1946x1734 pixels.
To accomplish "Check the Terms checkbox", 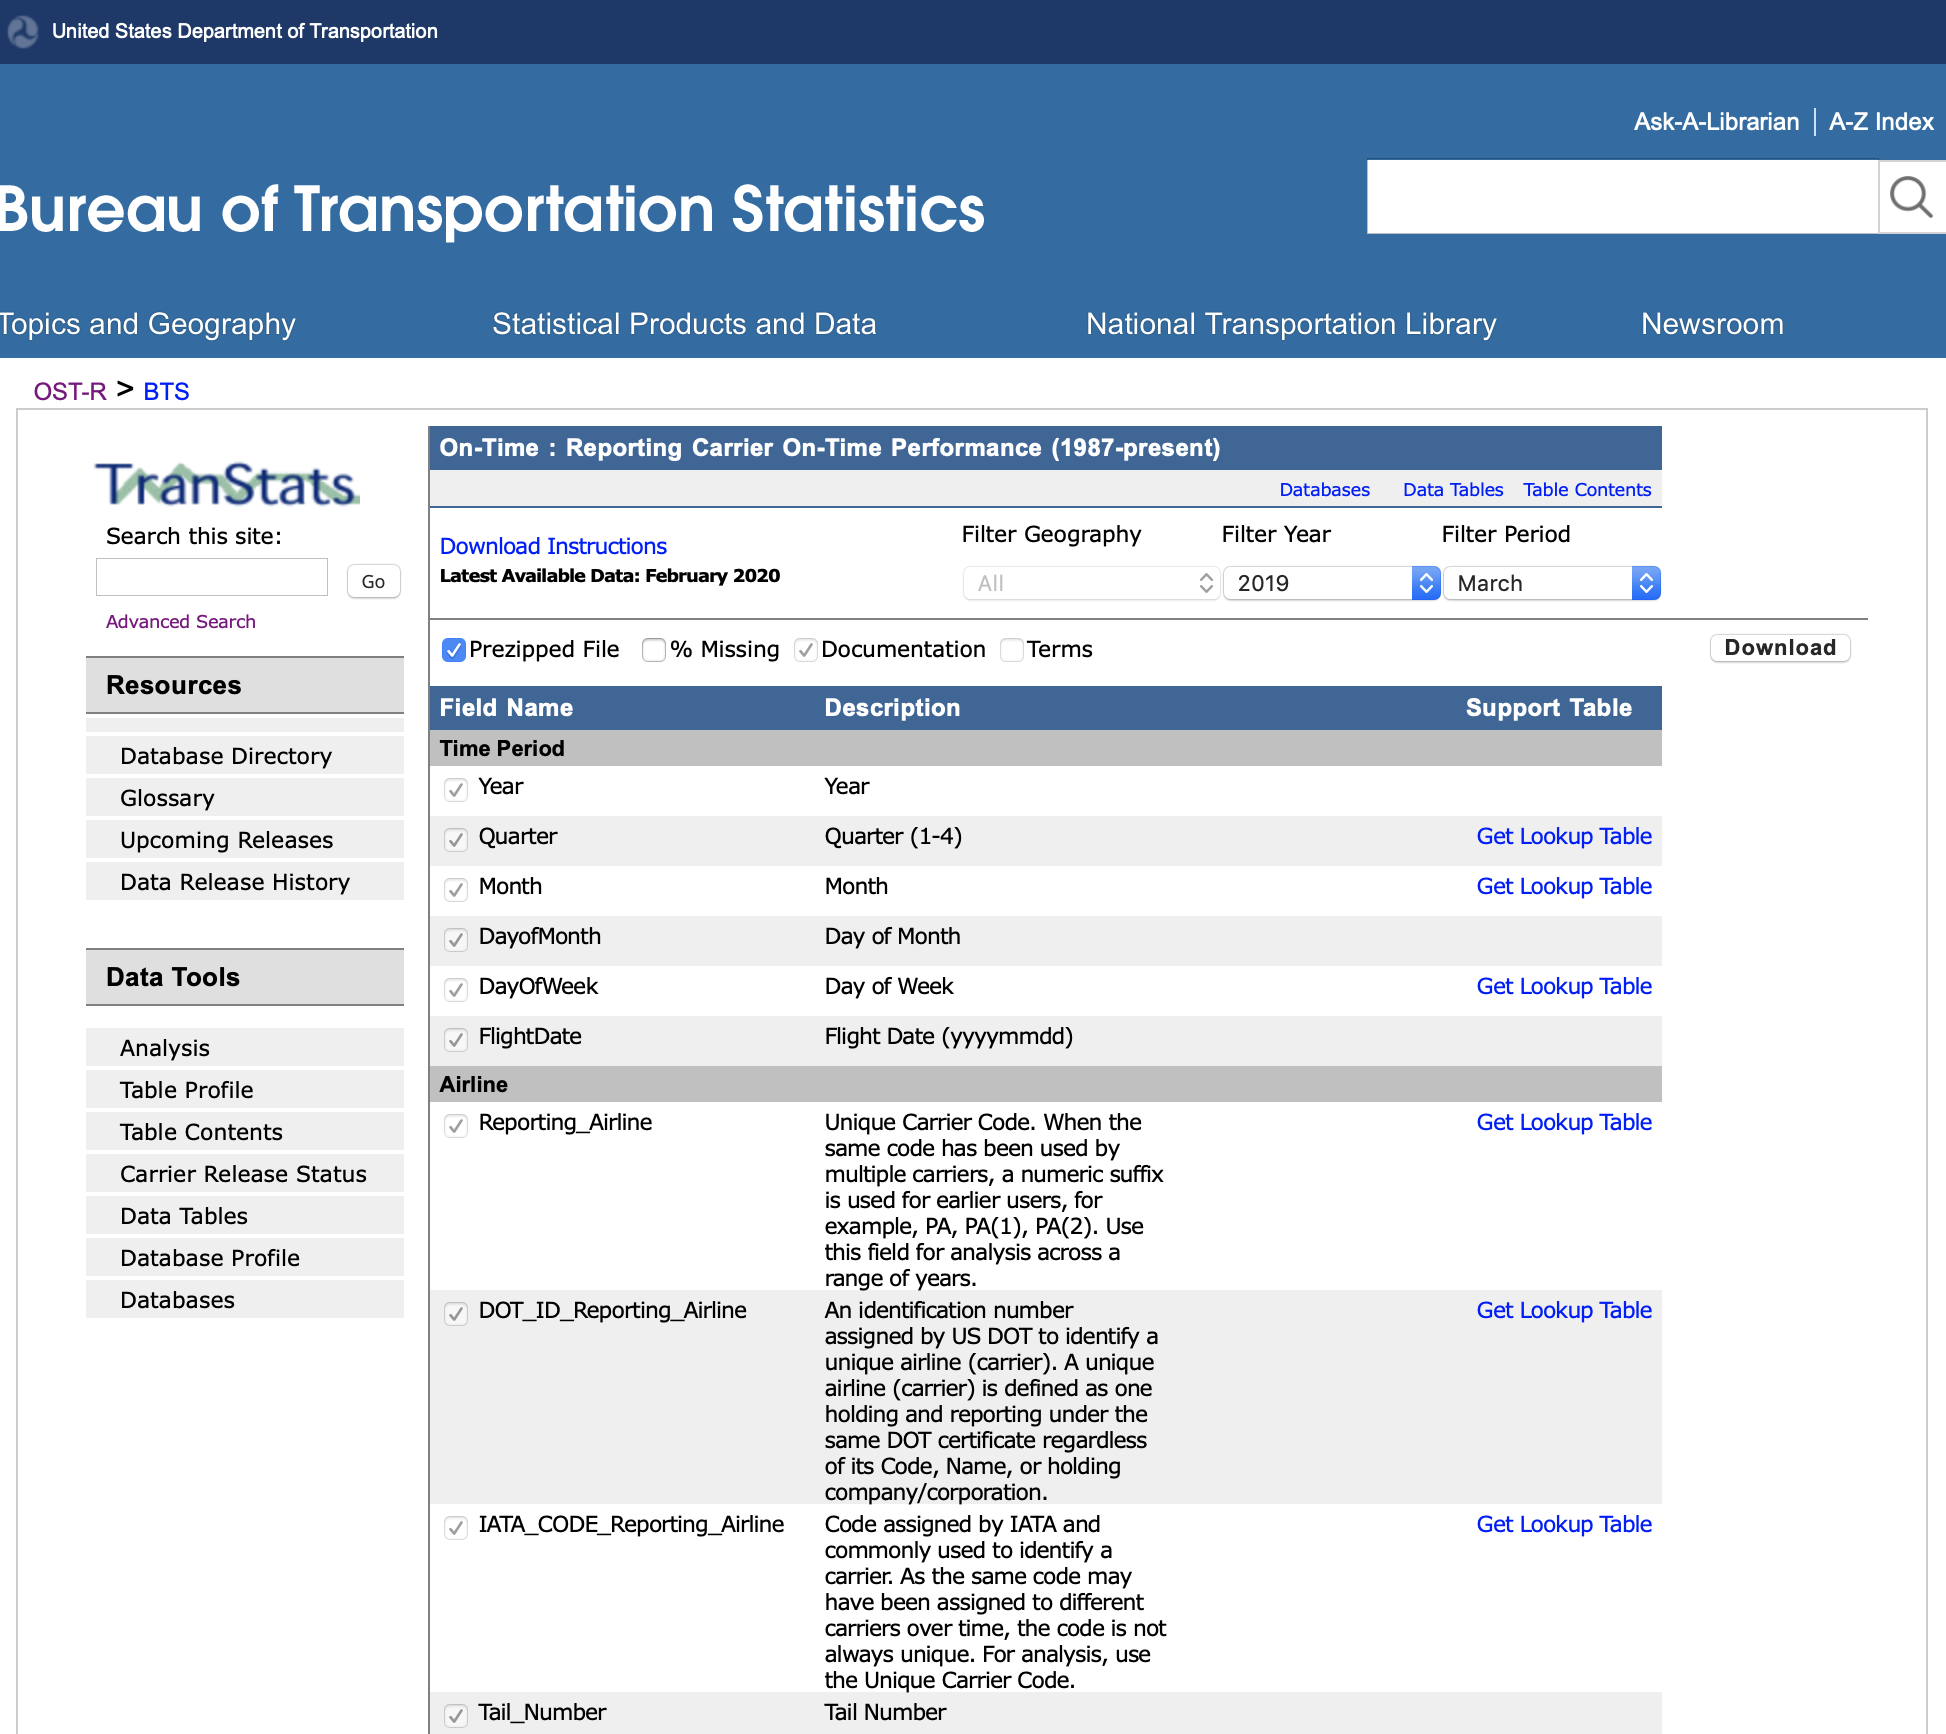I will pyautogui.click(x=1012, y=650).
